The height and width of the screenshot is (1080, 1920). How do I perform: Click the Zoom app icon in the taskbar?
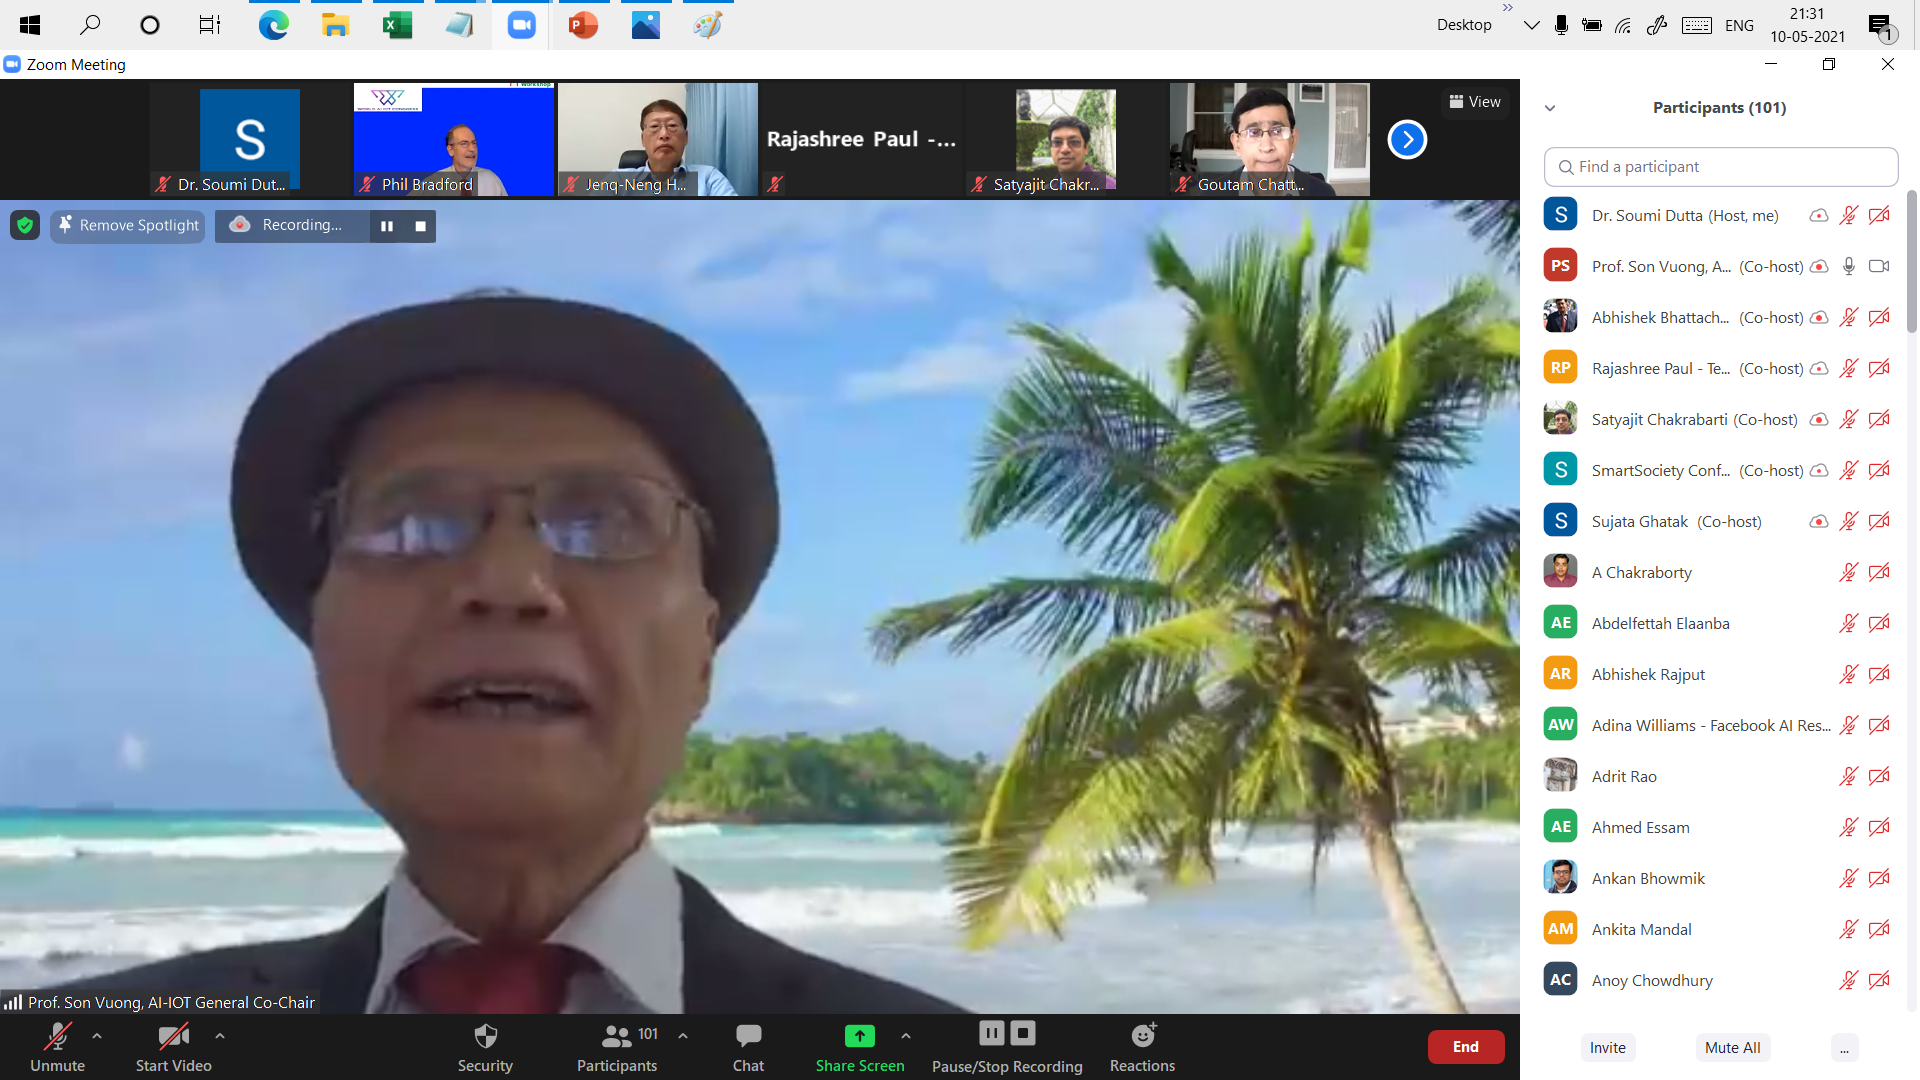click(521, 25)
